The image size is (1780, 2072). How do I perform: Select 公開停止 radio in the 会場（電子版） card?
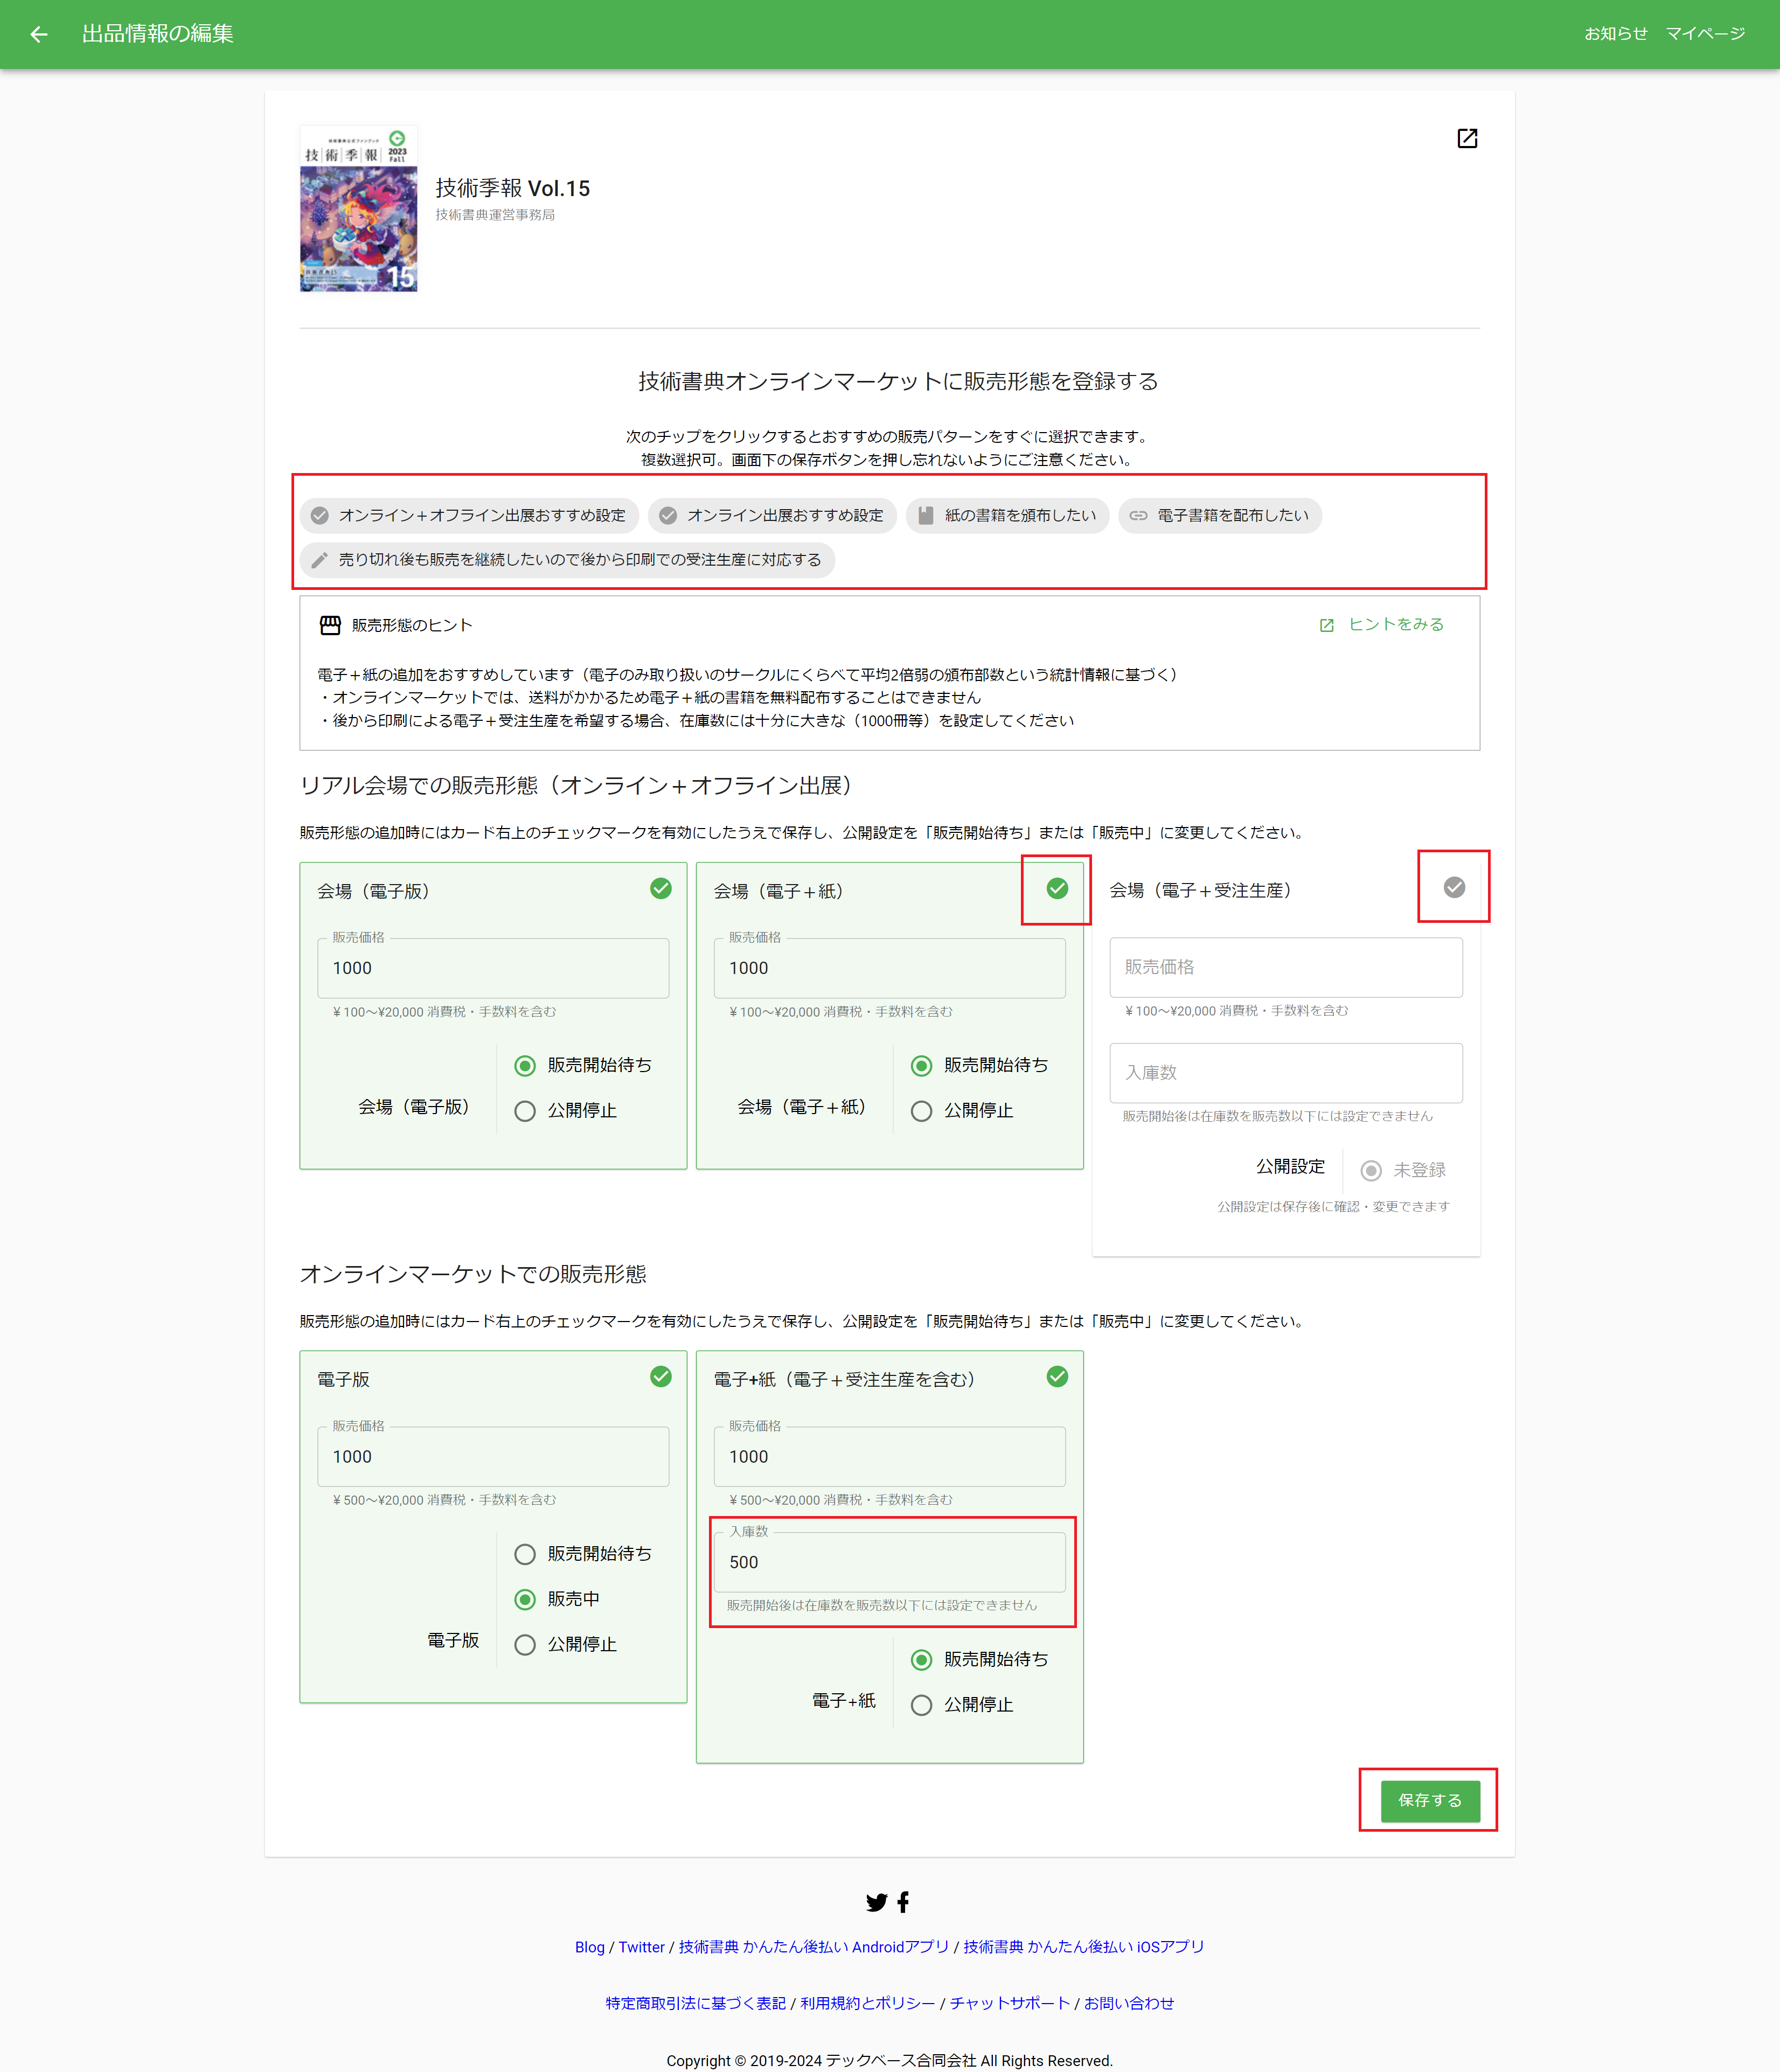(525, 1111)
